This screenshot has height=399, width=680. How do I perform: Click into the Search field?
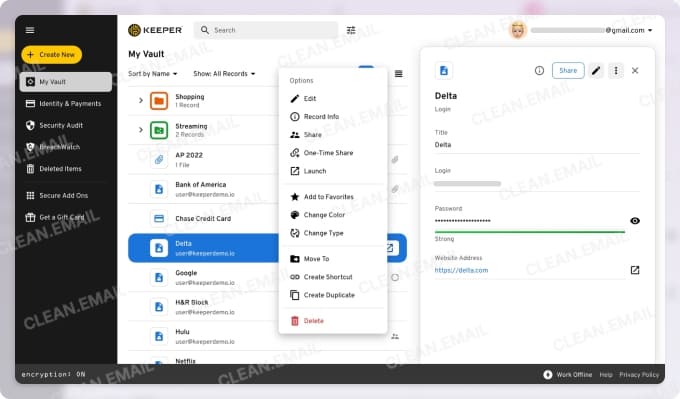click(266, 30)
